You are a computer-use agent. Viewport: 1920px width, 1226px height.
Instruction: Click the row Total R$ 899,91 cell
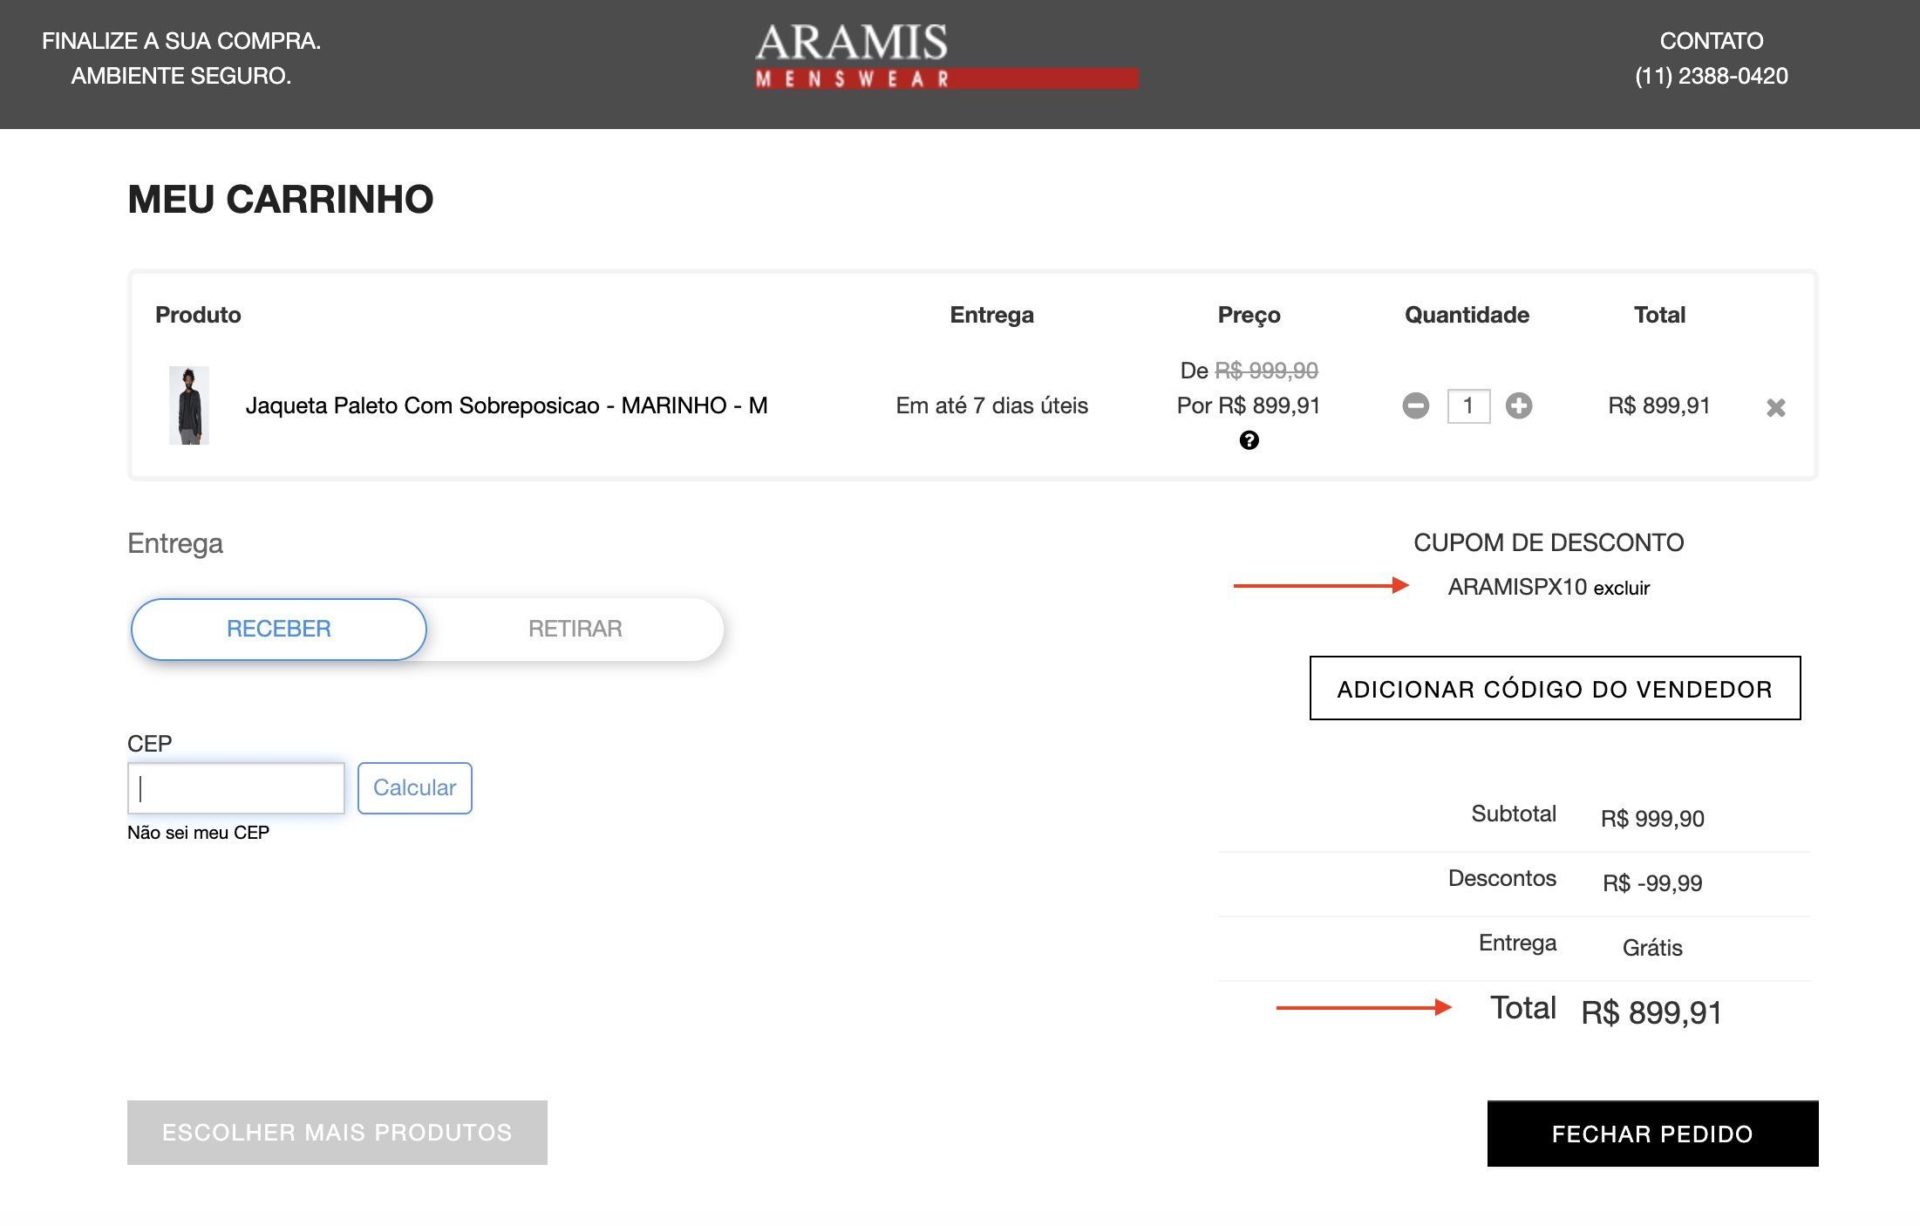coord(1658,406)
